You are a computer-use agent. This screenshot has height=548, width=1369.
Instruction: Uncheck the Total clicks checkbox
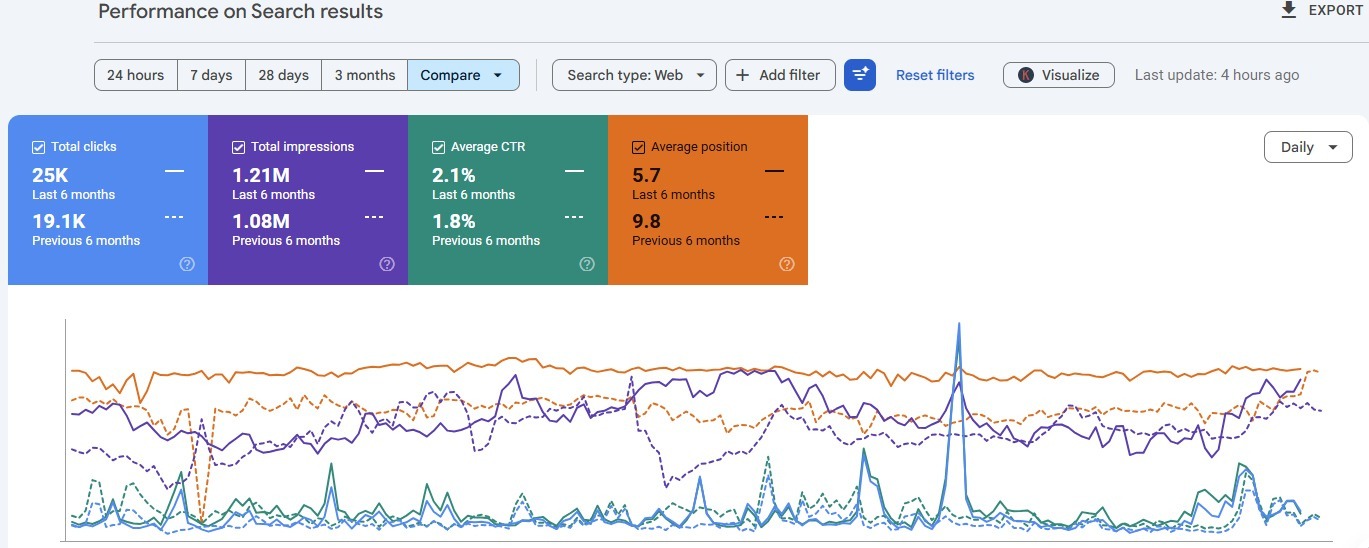coord(39,147)
